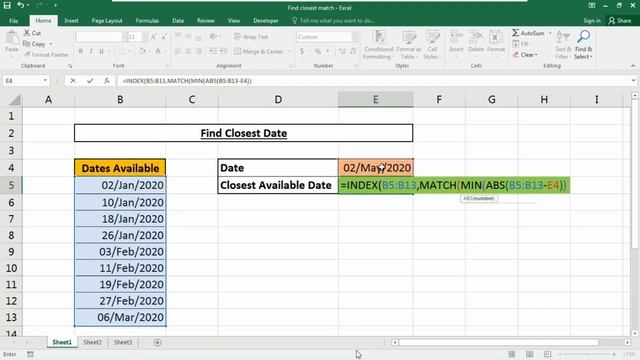640x360 pixels.
Task: Open Merge & Center dropdown
Action: point(289,51)
